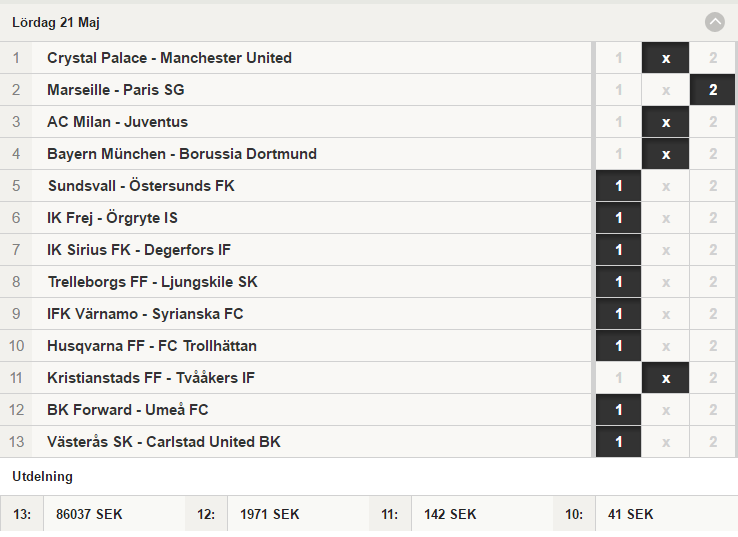Pick x for IFK Värnamo - Syrianska FC
738x537 pixels.
pos(666,314)
